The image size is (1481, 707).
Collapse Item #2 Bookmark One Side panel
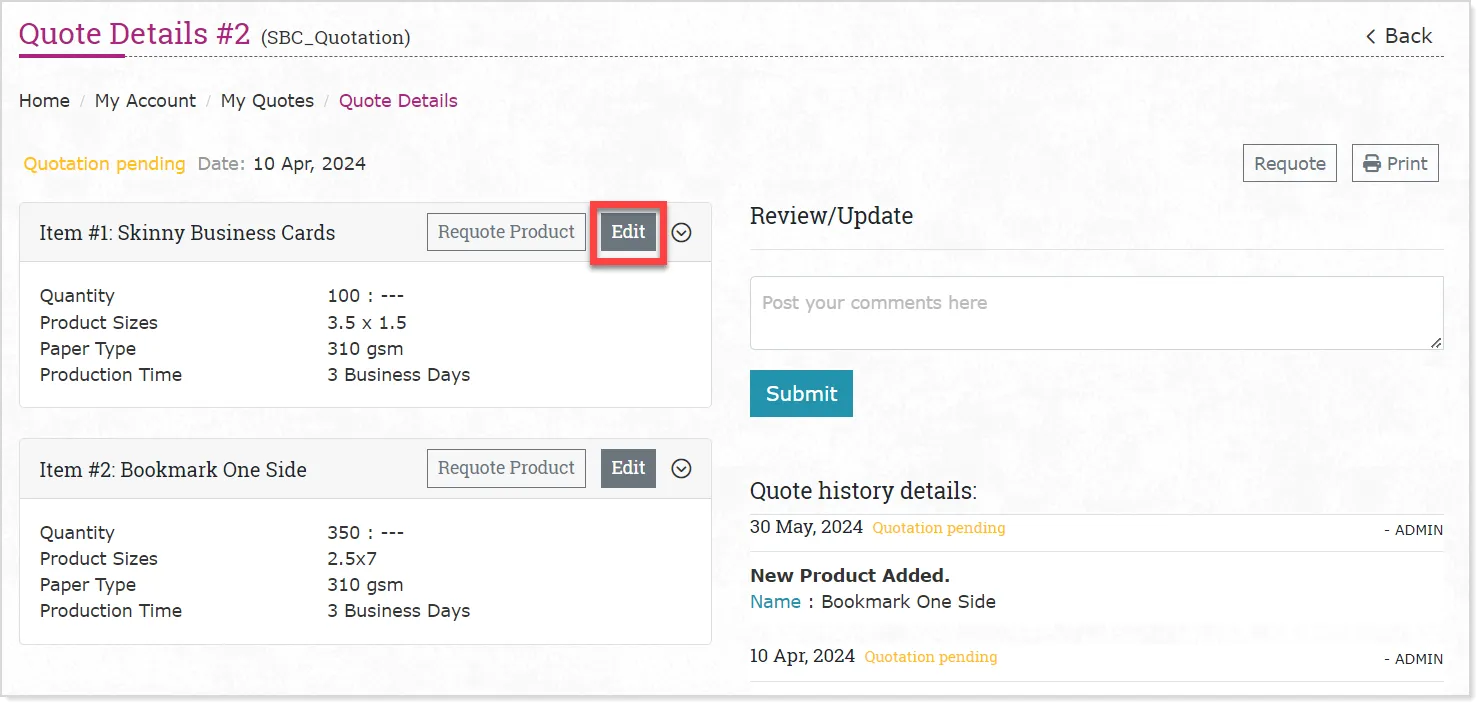tap(682, 468)
